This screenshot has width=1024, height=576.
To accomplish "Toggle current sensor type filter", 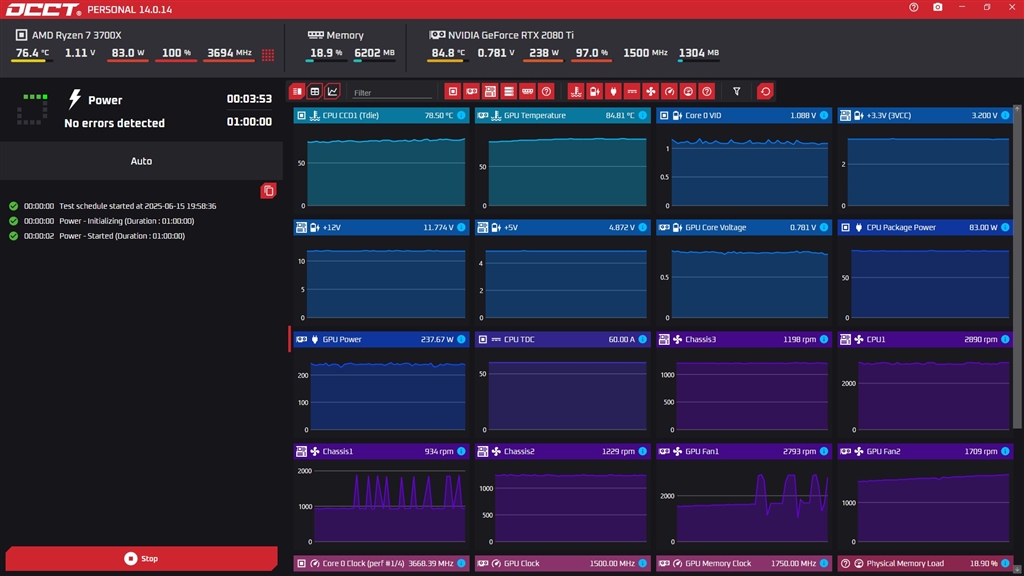I will pos(632,91).
